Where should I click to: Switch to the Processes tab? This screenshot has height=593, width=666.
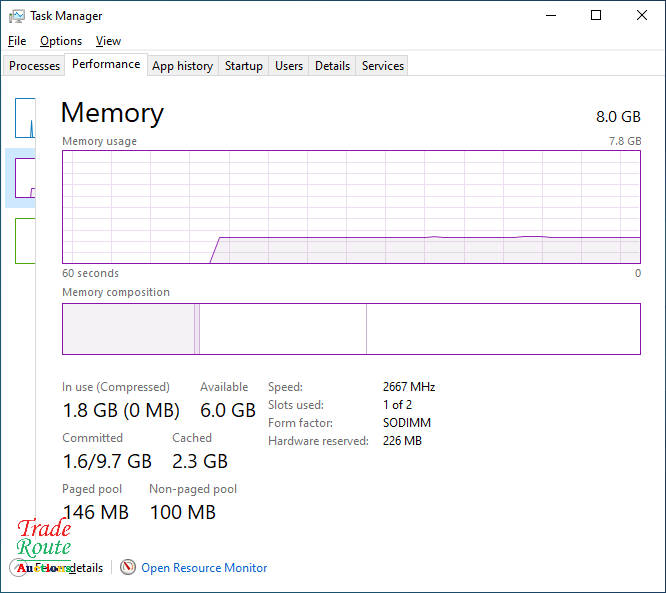(35, 66)
